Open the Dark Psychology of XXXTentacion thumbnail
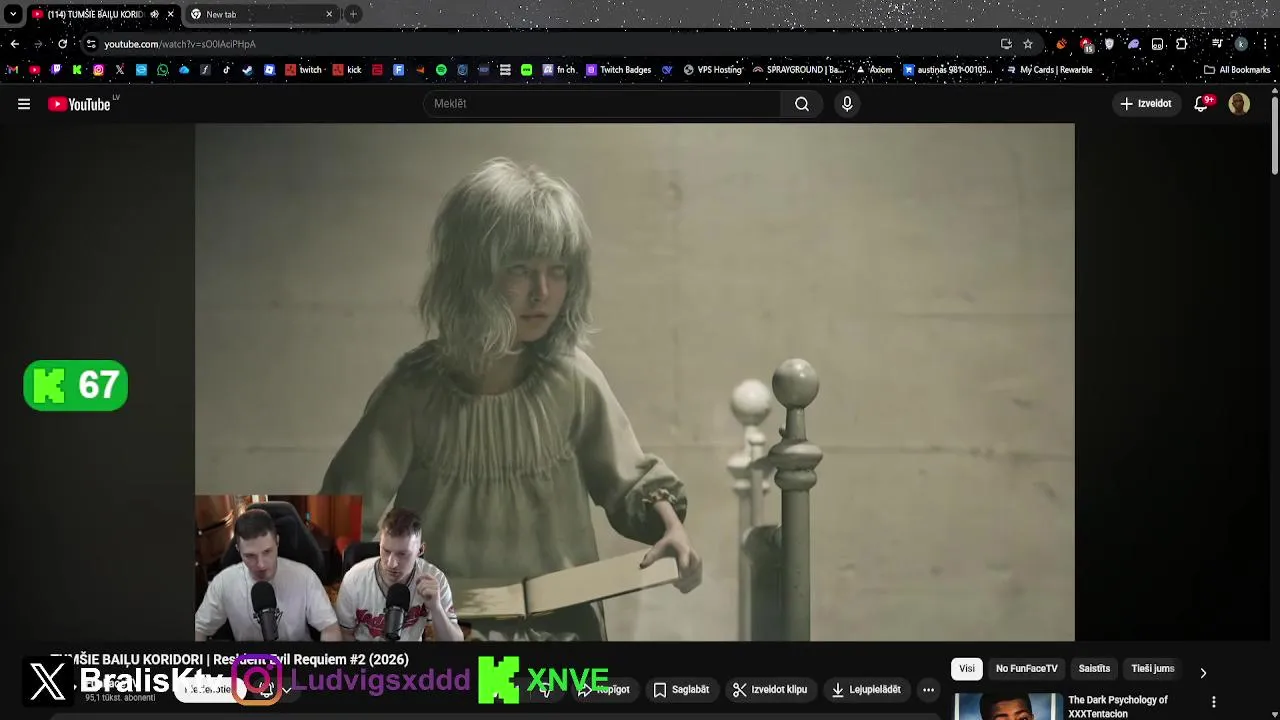The width and height of the screenshot is (1280, 720). click(x=1008, y=707)
